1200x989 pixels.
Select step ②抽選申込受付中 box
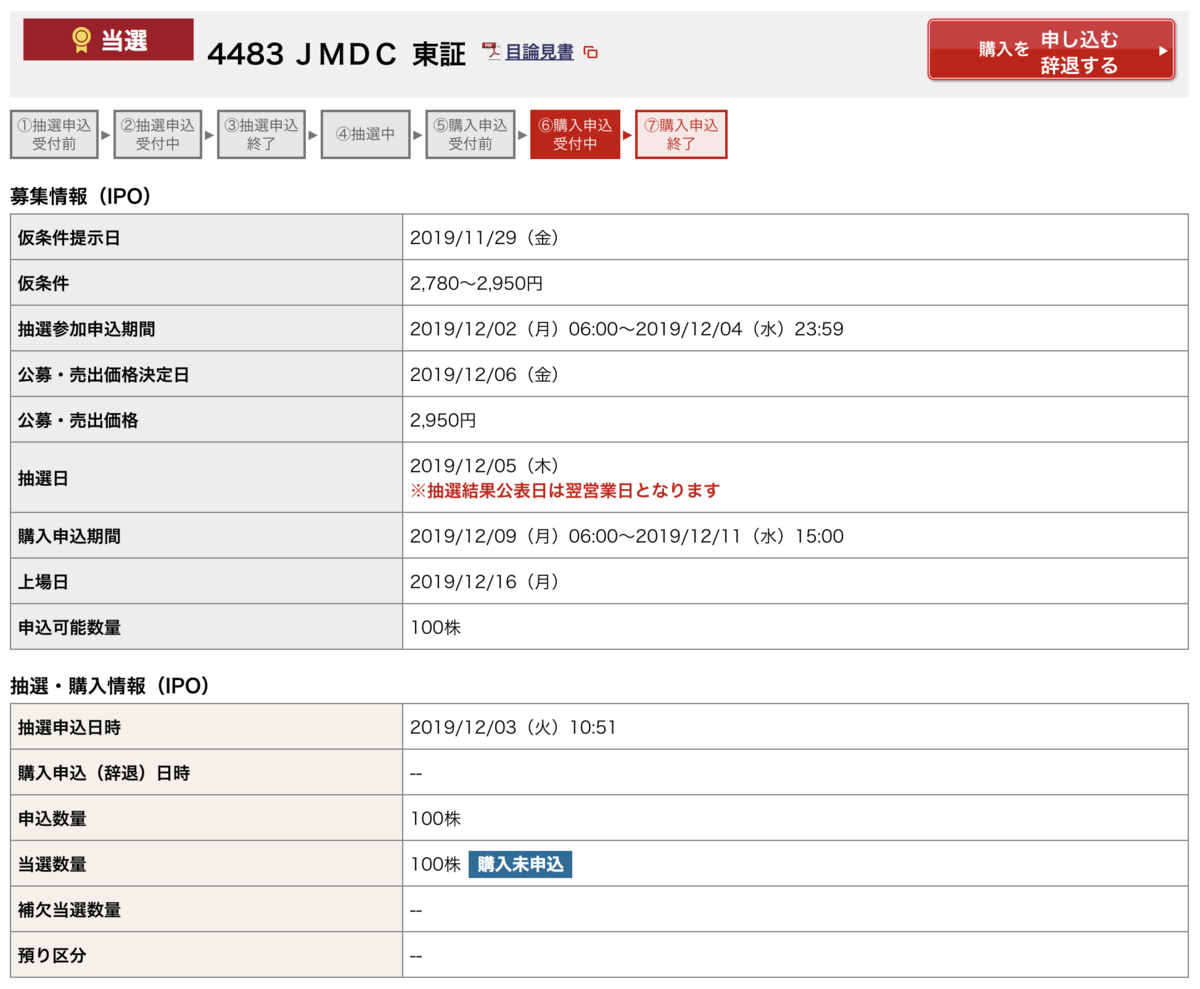(159, 135)
